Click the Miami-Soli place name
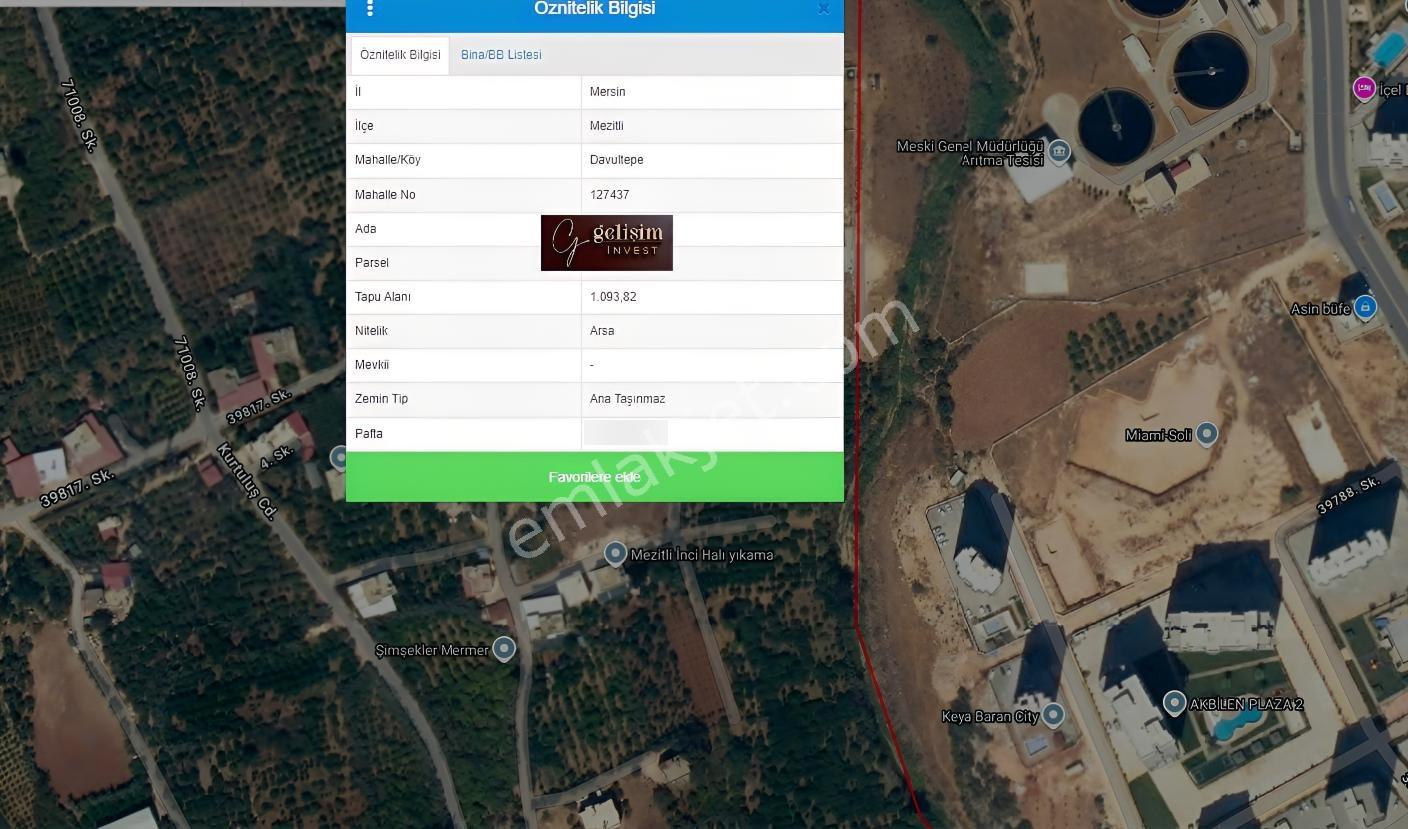The width and height of the screenshot is (1408, 829). tap(1158, 435)
